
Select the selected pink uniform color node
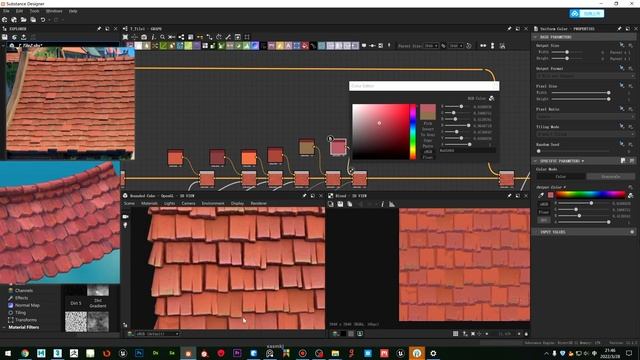(x=338, y=147)
